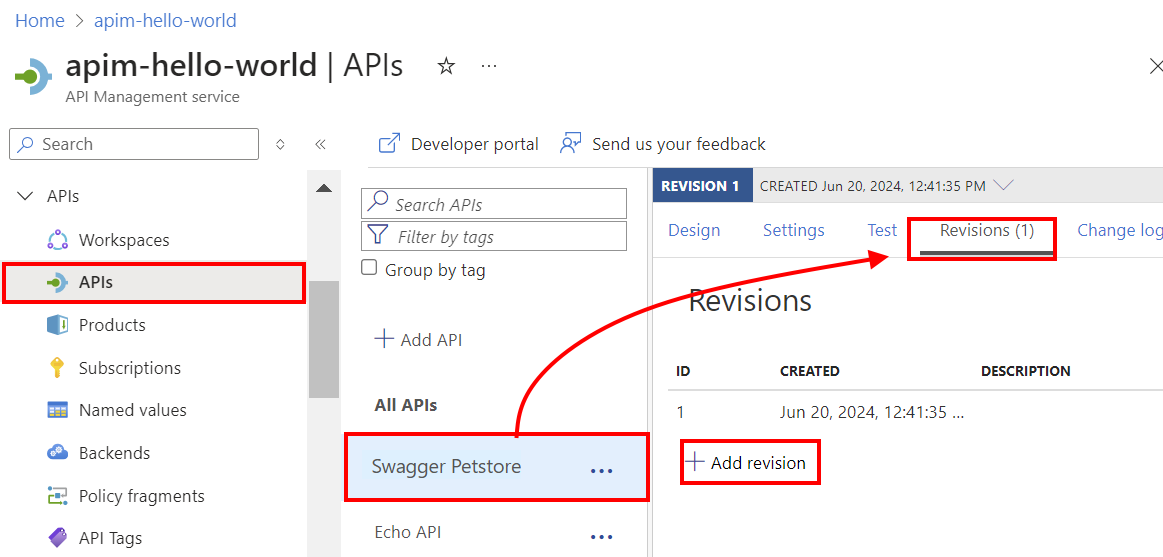Click All APIs heading
The image size is (1163, 557).
point(406,405)
